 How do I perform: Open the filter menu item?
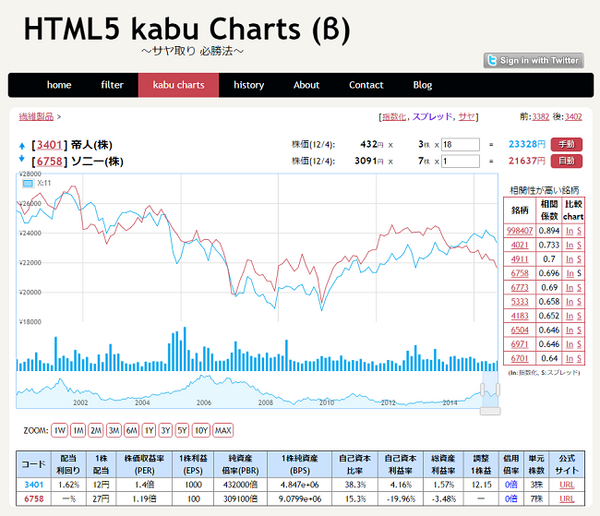112,85
